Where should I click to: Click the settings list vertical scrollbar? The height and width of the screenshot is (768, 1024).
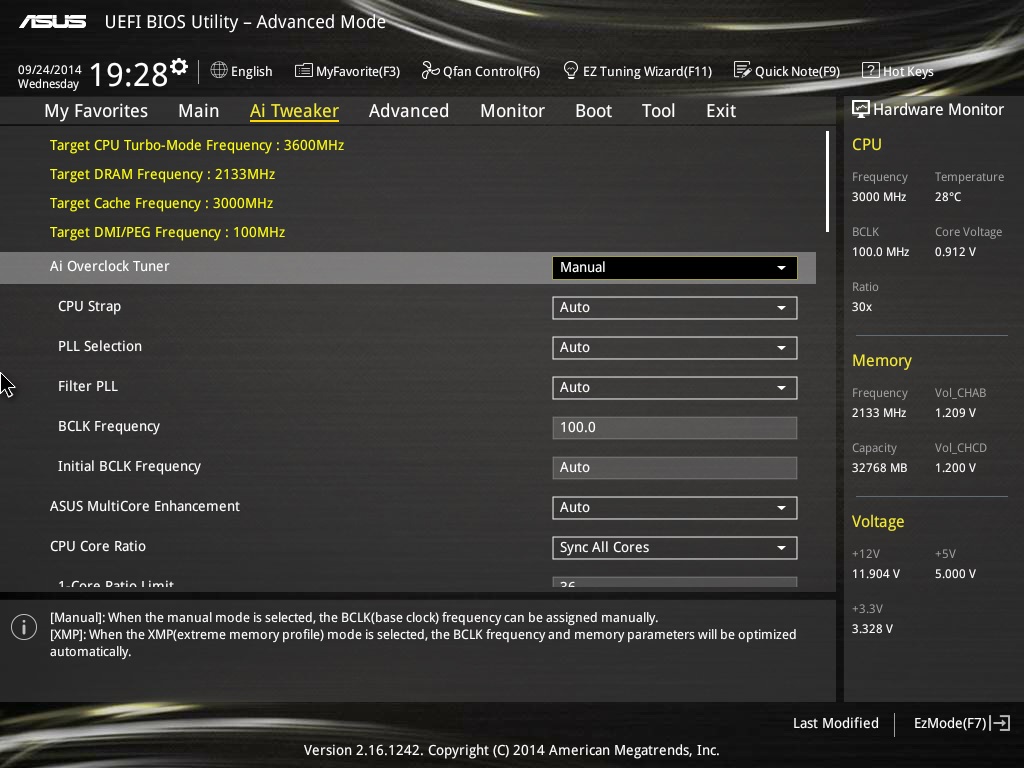(x=827, y=182)
